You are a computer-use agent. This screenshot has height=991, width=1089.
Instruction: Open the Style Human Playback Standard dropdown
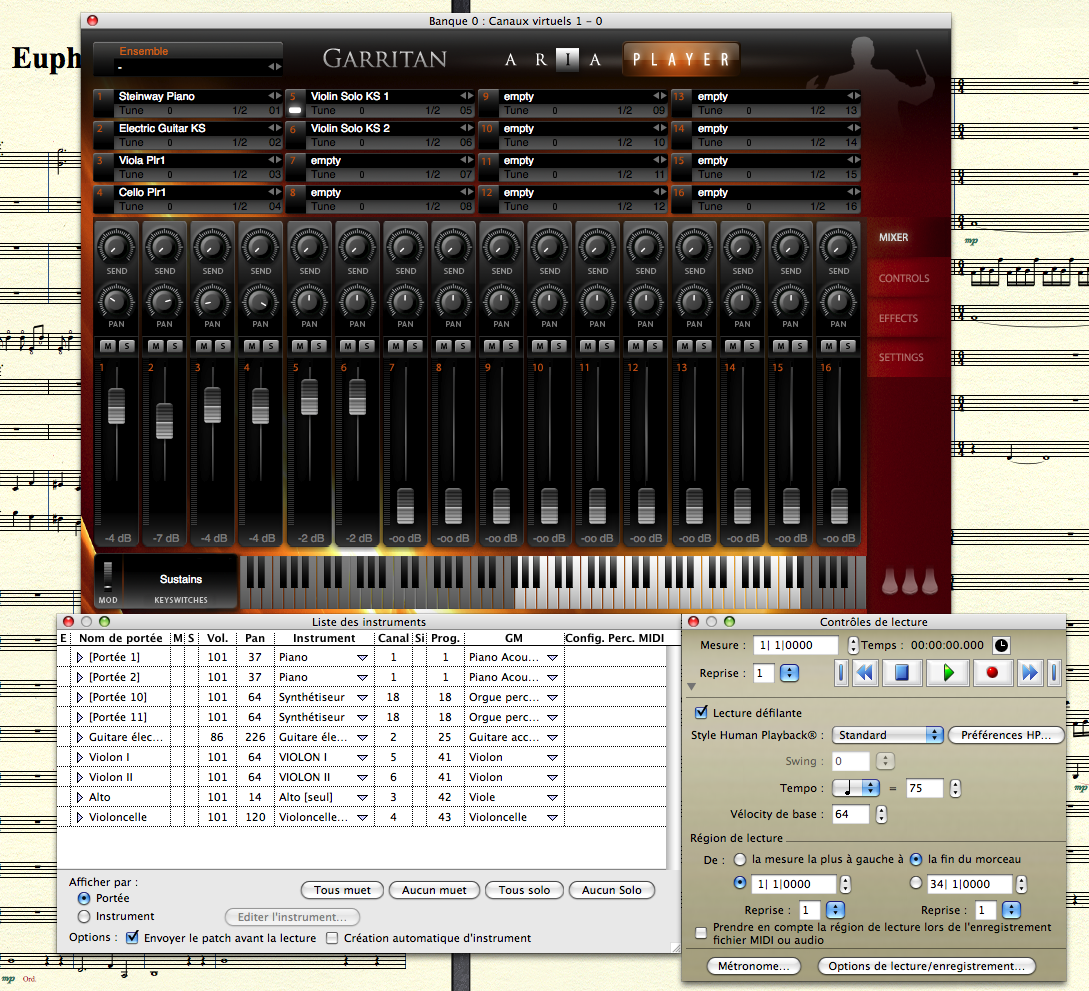888,735
